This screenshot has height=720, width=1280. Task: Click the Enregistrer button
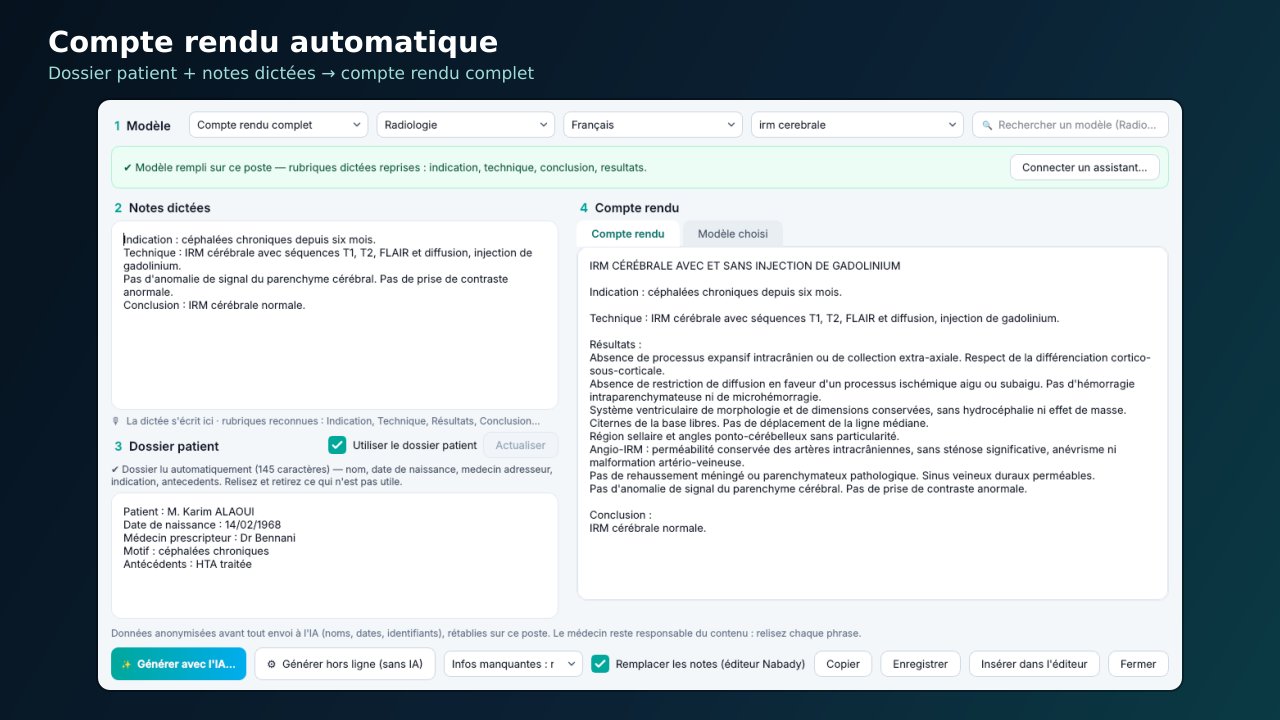click(x=921, y=664)
